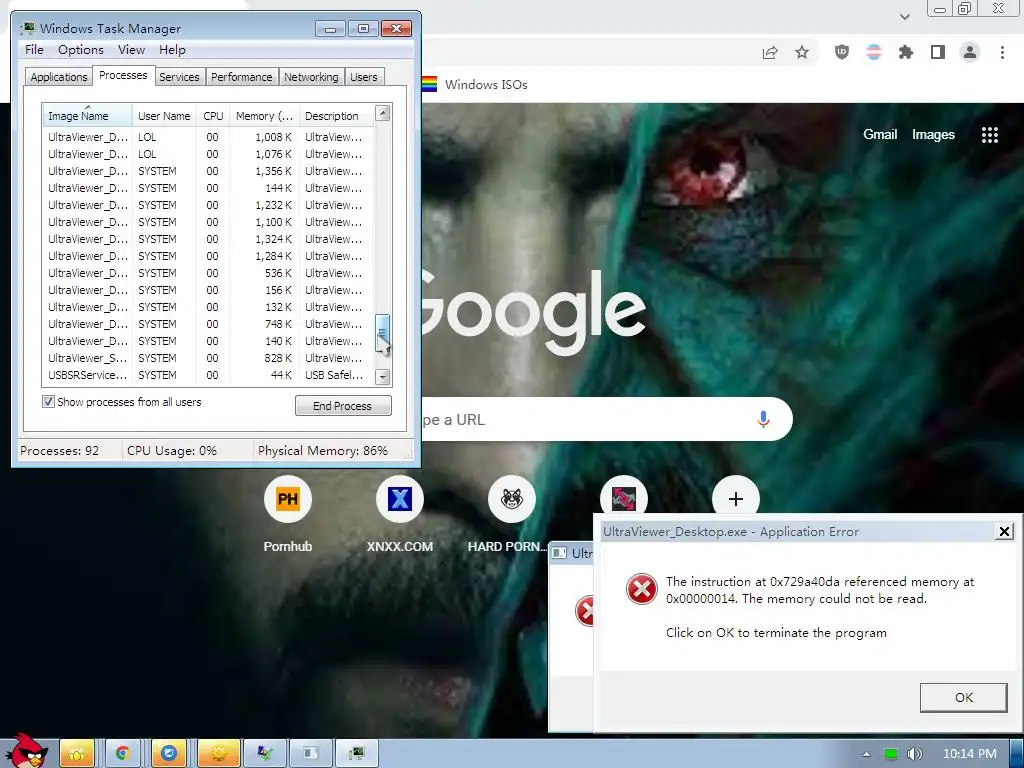Open the blue circular taskbar icon
Screen dimensions: 1024x768
coord(168,753)
